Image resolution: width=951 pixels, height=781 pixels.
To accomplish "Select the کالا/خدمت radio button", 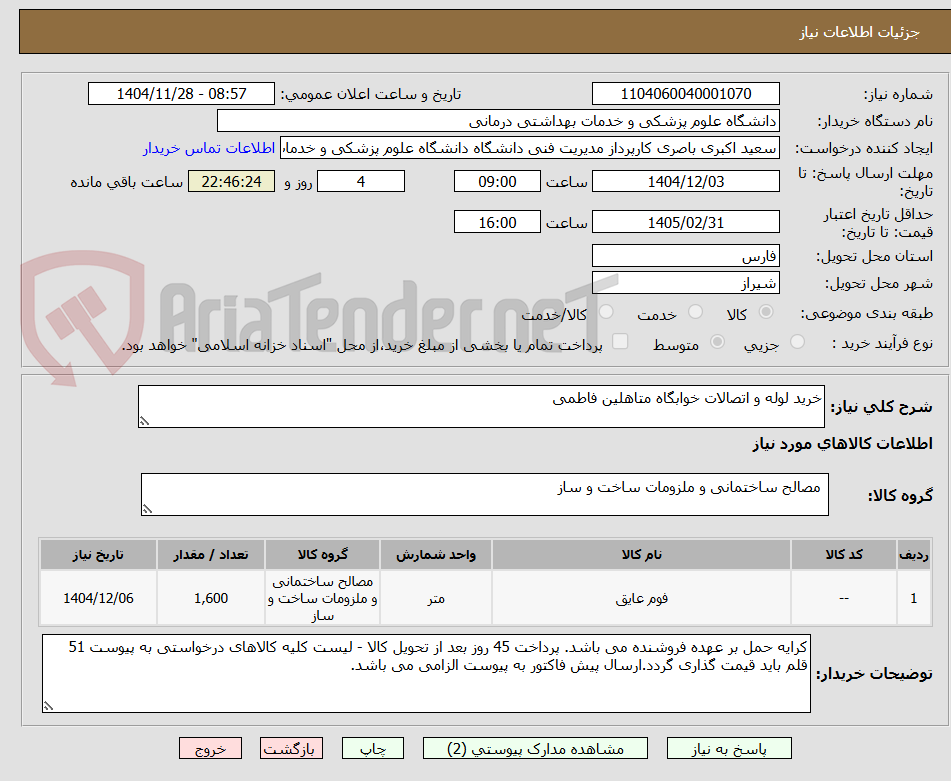I will pos(606,312).
